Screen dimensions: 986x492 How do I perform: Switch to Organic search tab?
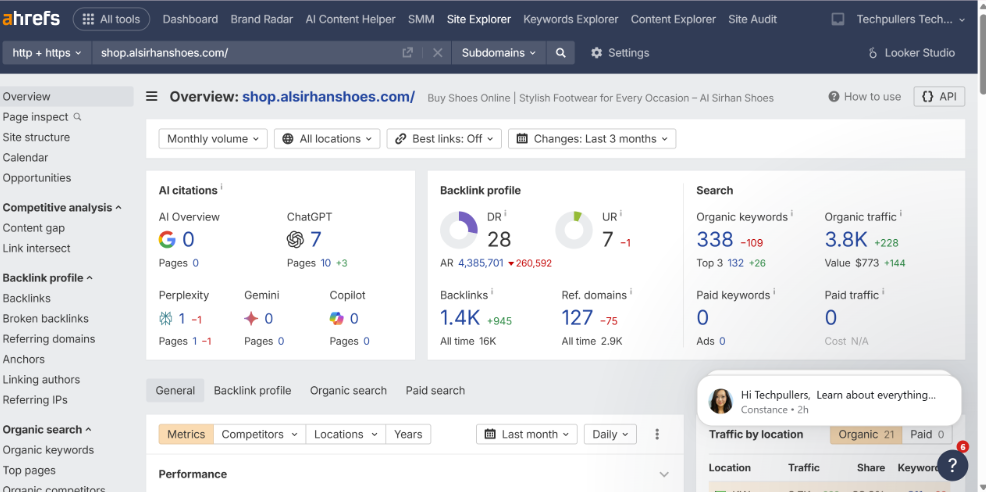[x=348, y=391]
